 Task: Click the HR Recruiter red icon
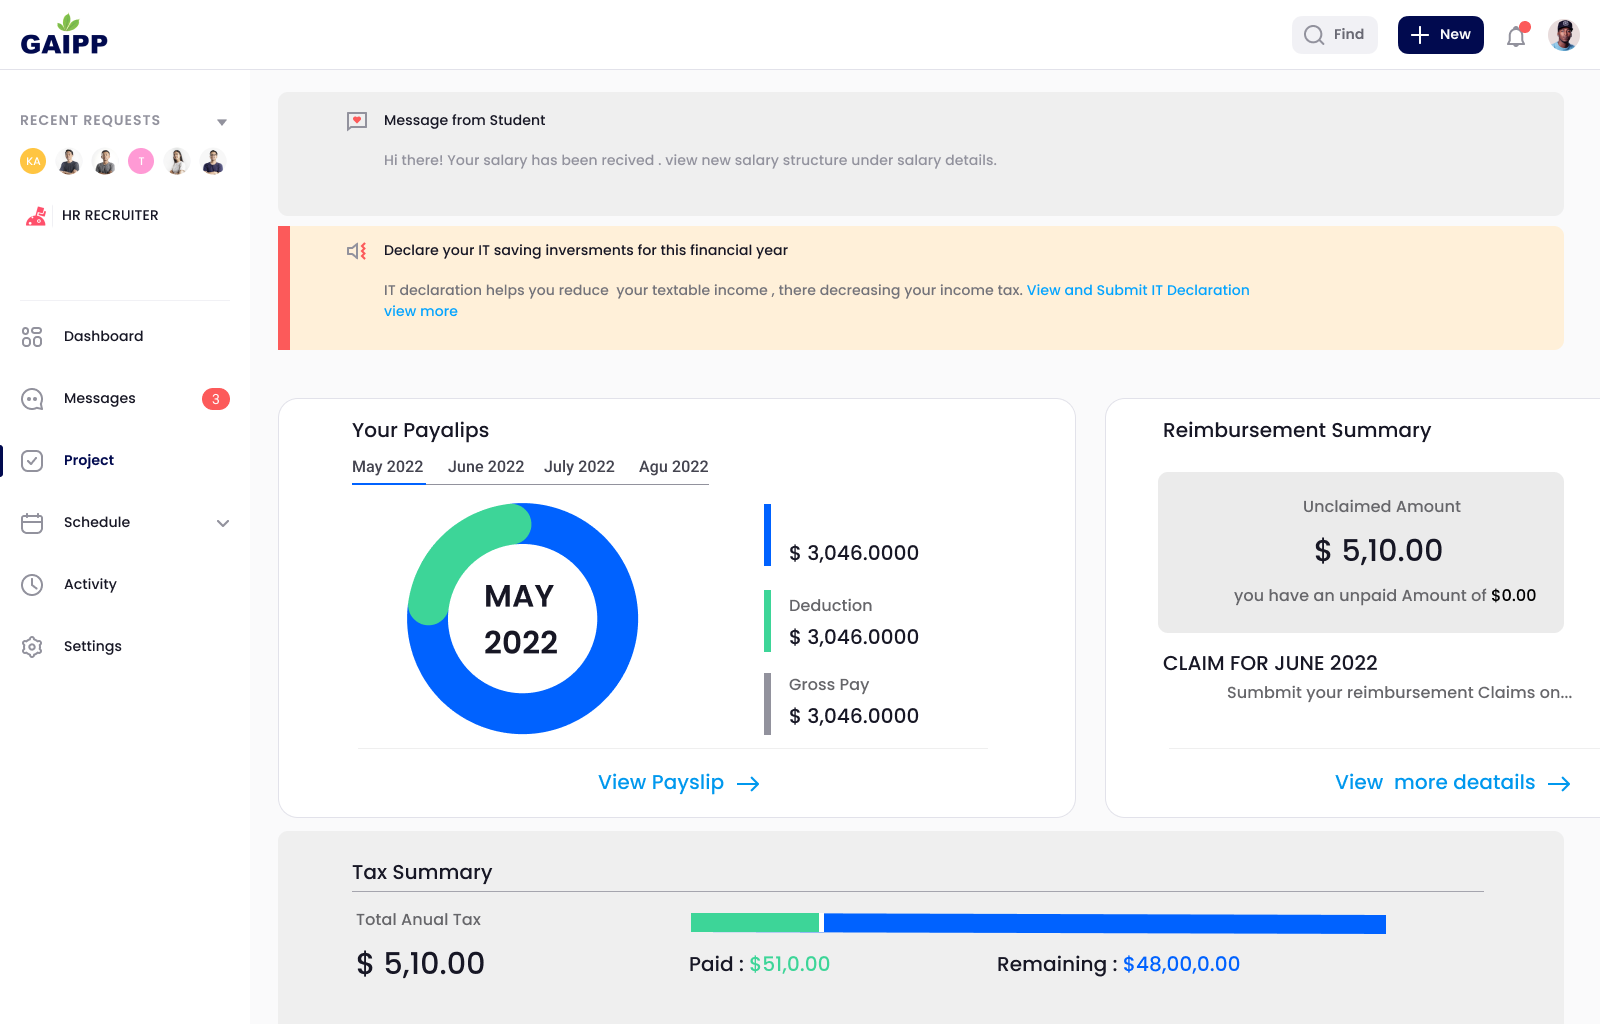click(x=36, y=215)
